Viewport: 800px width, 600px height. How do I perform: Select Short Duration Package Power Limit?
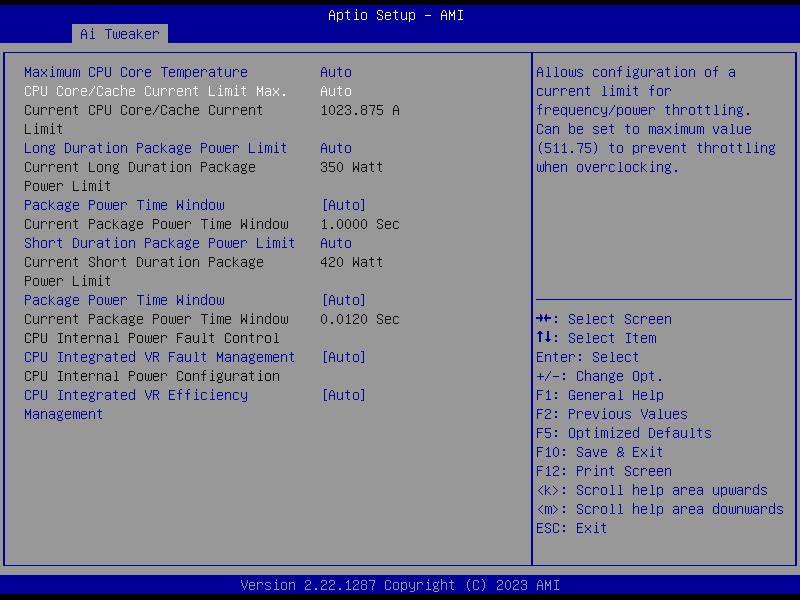[159, 243]
